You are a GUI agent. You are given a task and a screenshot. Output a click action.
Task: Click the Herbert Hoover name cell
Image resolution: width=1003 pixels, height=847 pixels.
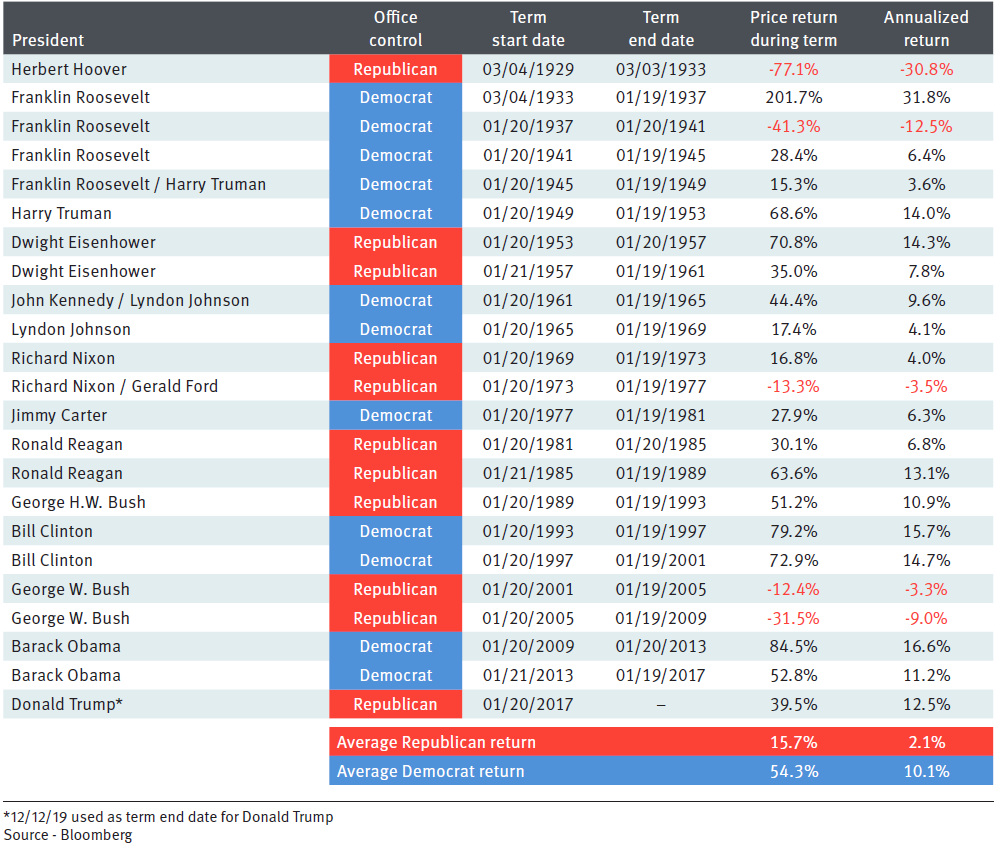coord(69,69)
